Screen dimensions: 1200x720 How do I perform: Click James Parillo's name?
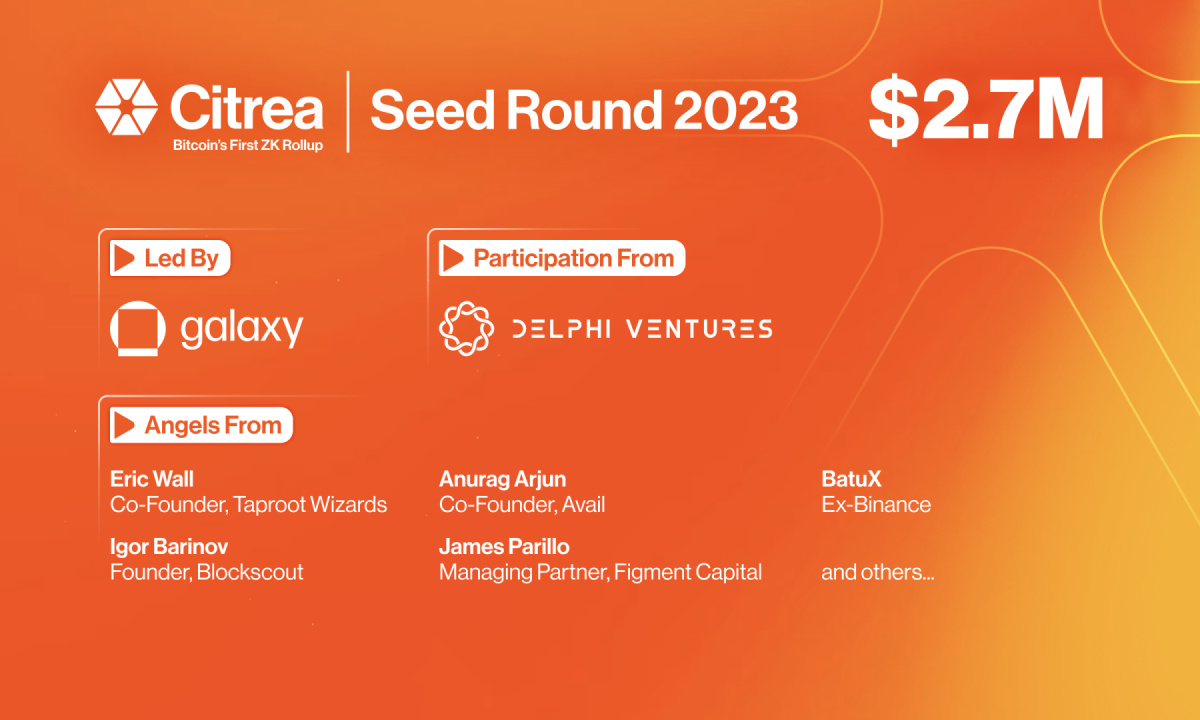tap(505, 547)
